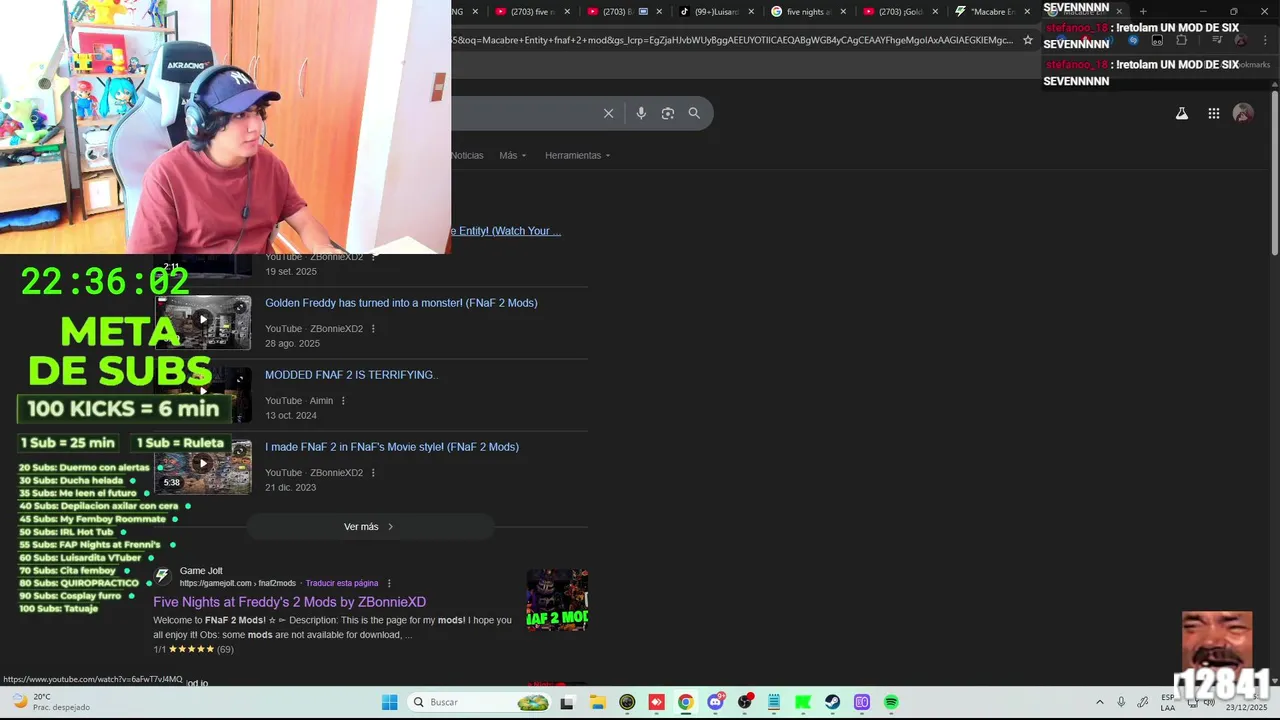Open the Windows Start menu
Viewport: 1280px width, 720px height.
point(389,702)
